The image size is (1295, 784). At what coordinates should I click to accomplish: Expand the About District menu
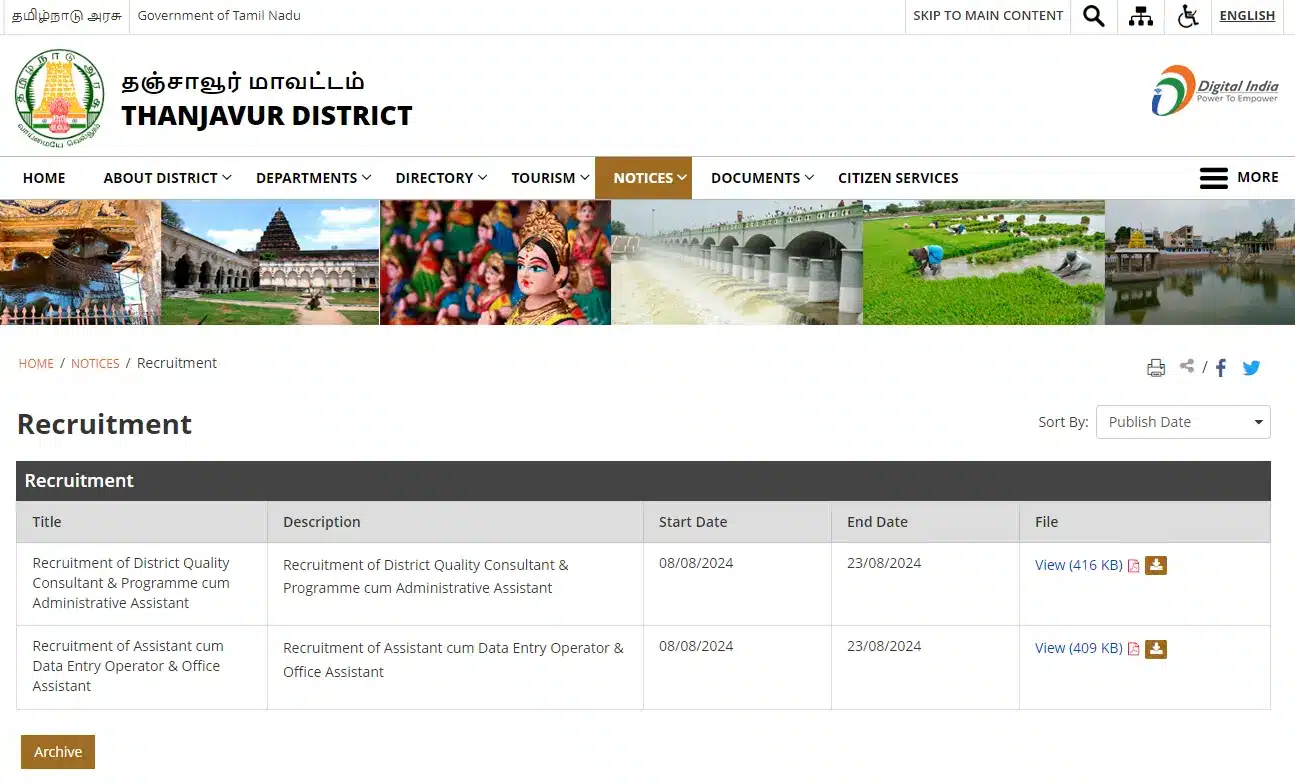click(167, 178)
